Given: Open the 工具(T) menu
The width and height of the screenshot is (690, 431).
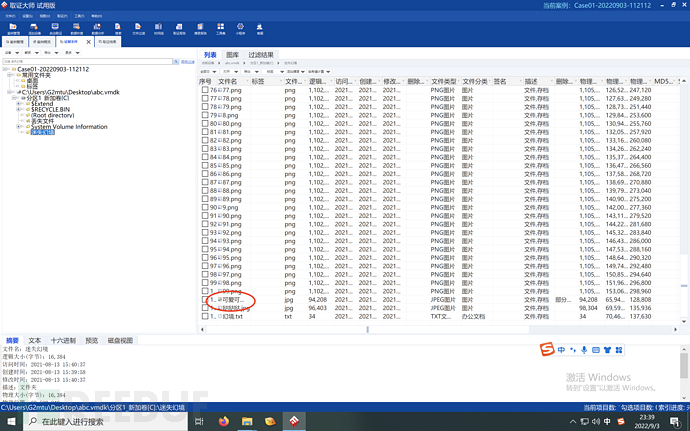Looking at the screenshot, I should tap(79, 16).
